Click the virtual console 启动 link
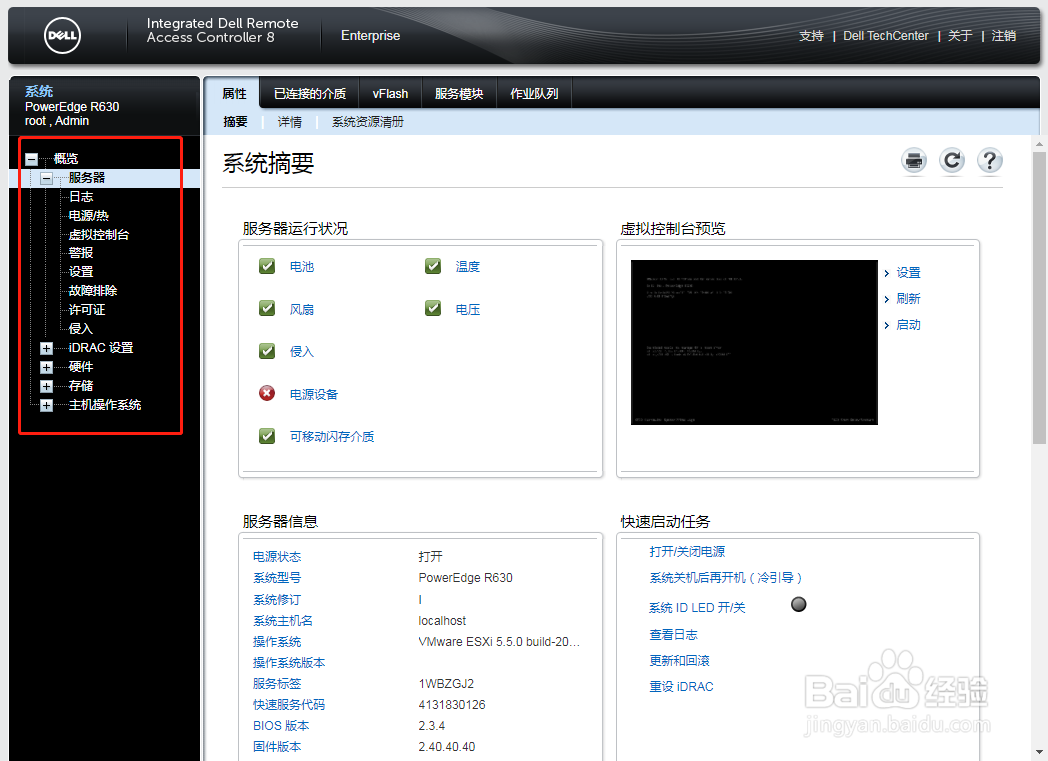 click(x=908, y=325)
